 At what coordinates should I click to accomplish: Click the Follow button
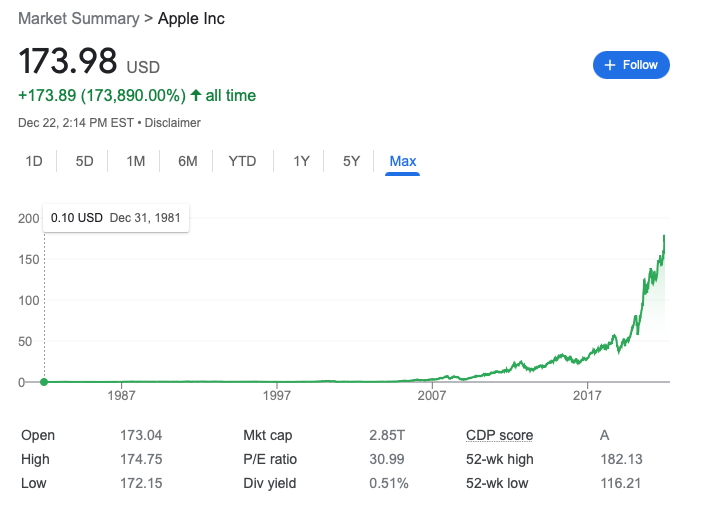631,65
